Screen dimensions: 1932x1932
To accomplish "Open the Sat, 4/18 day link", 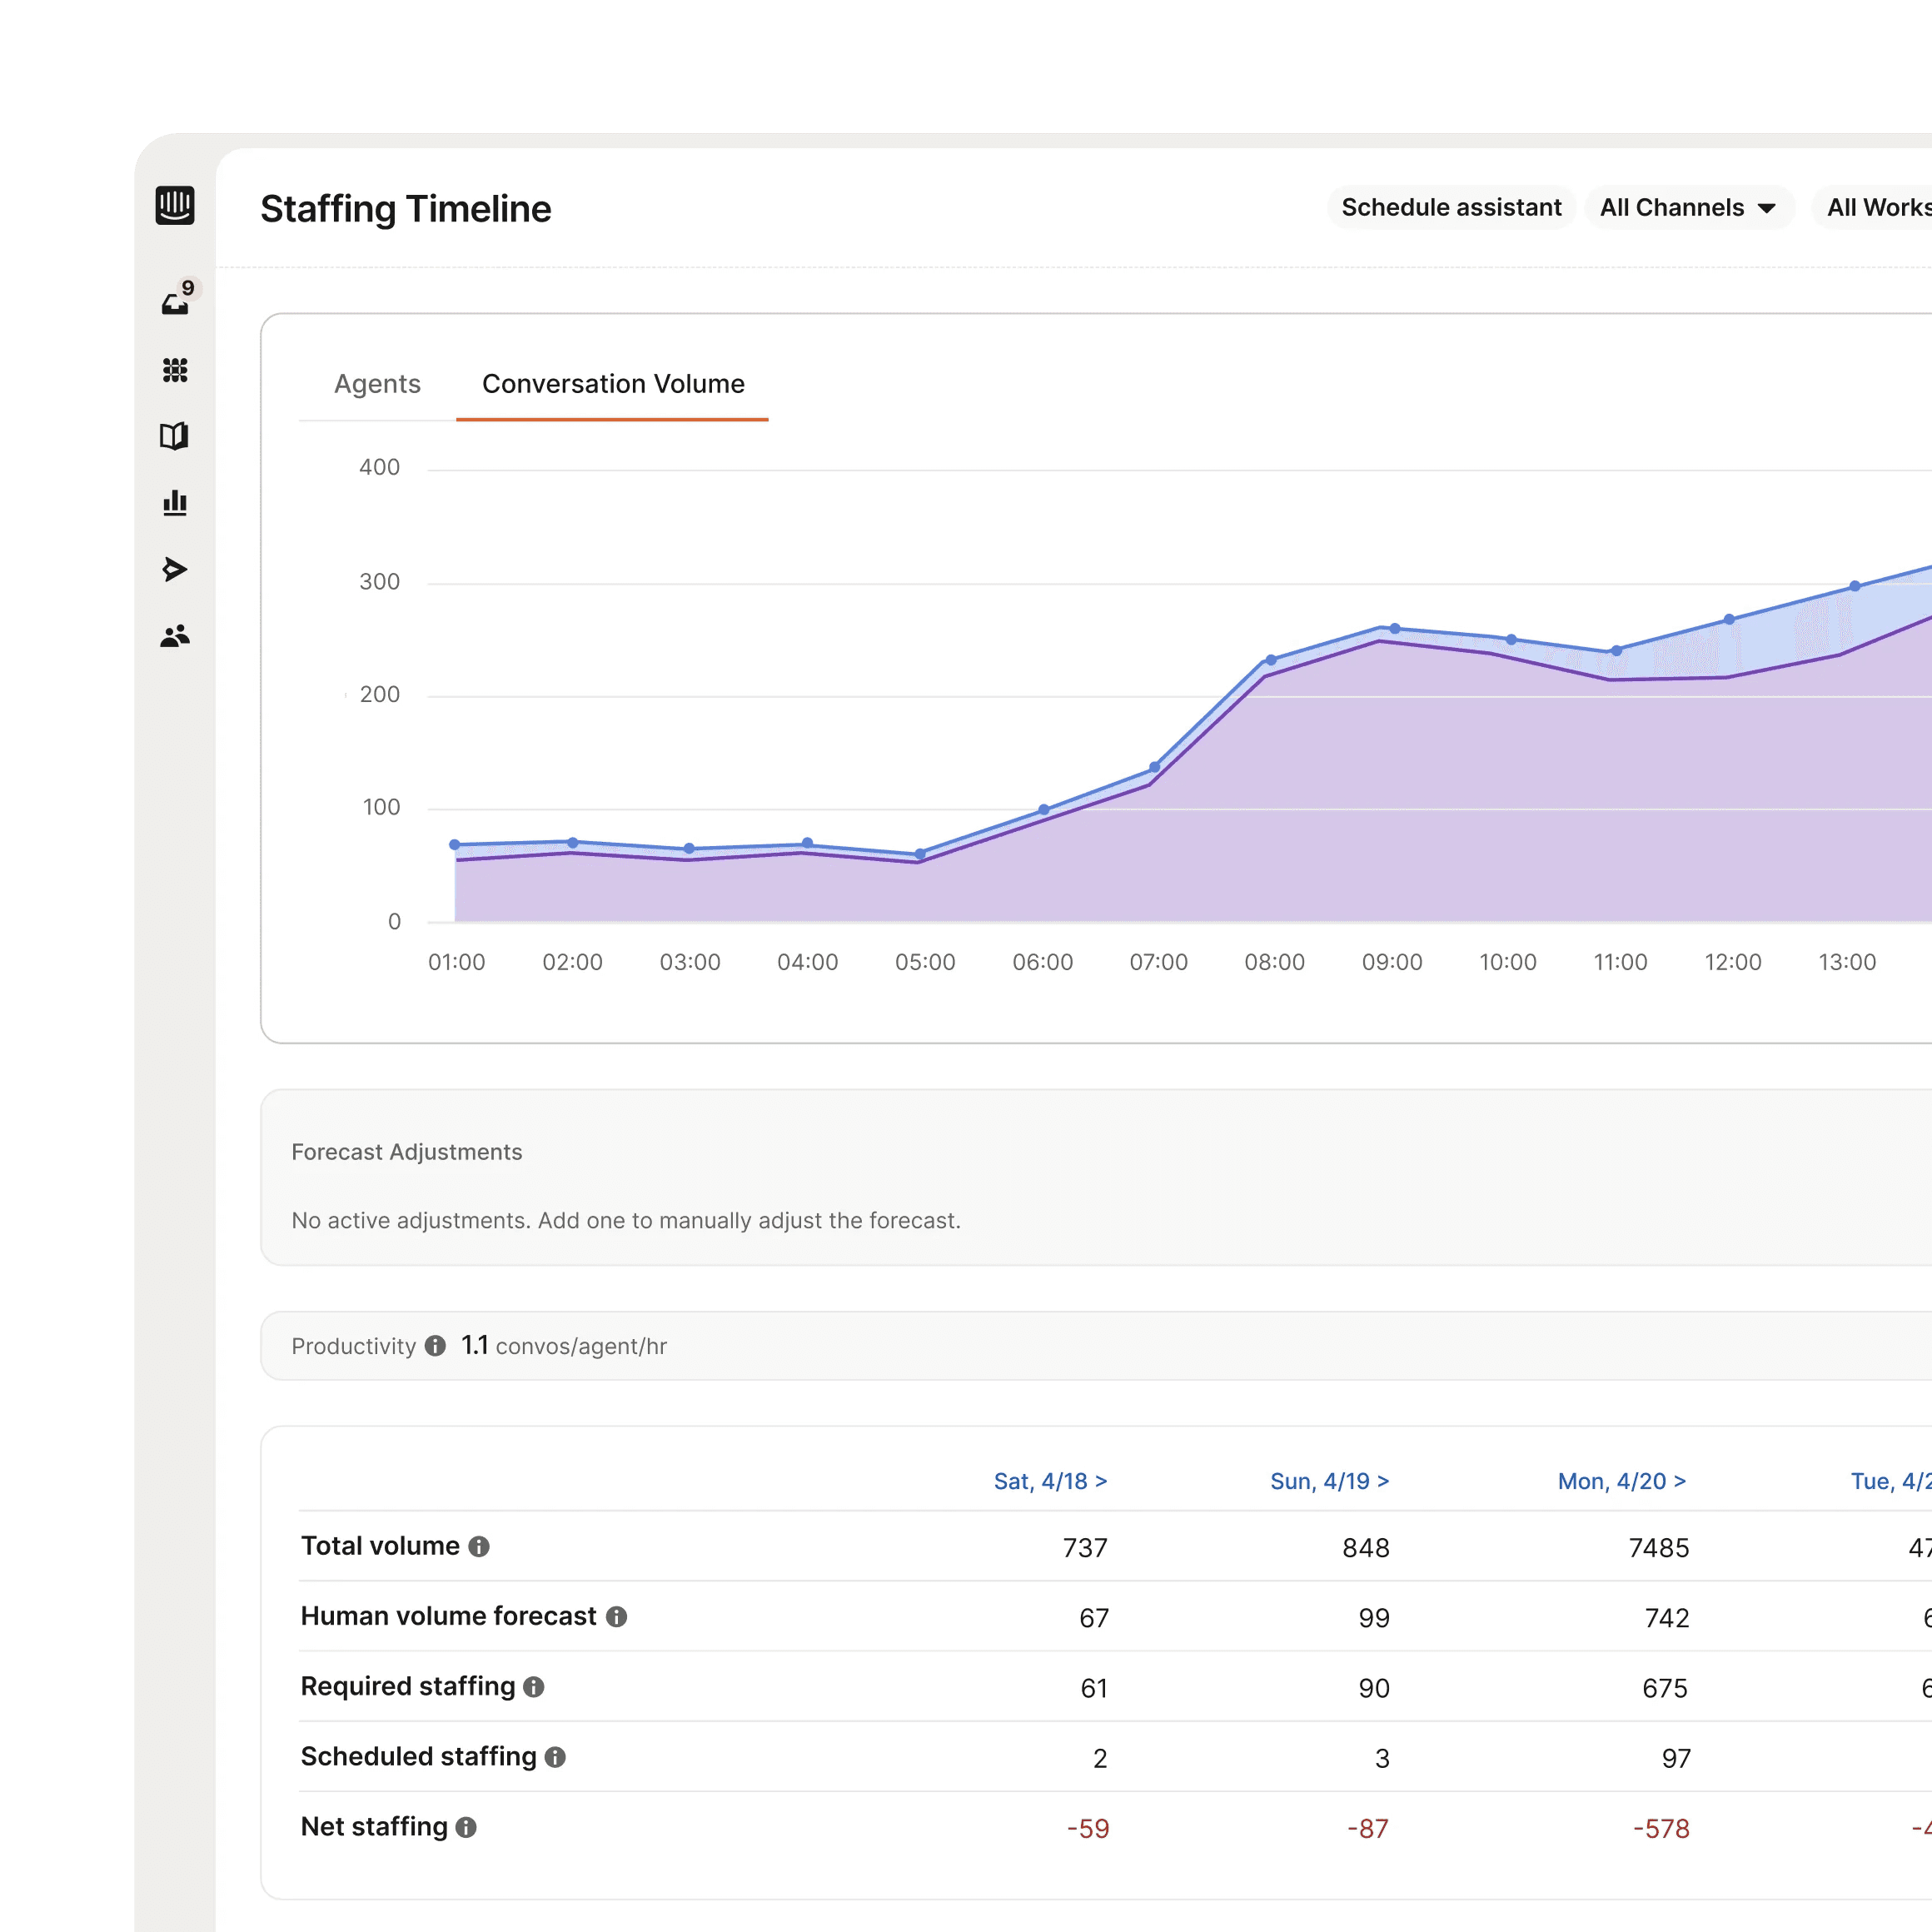I will [1050, 1481].
